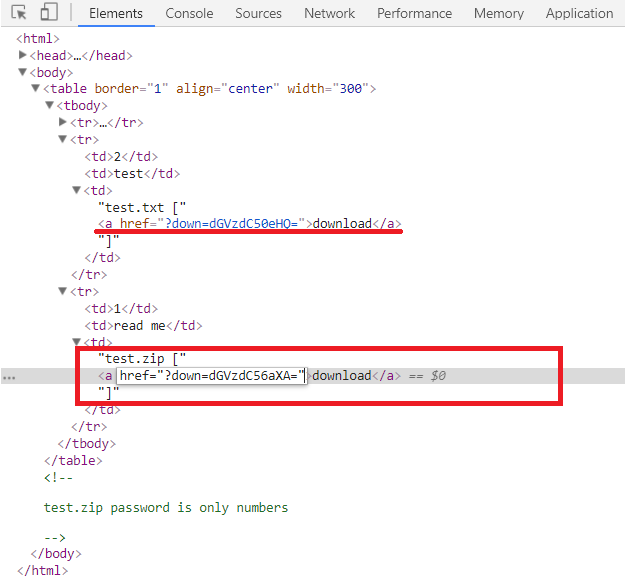
Task: Toggle the device toolbar icon
Action: 49,12
